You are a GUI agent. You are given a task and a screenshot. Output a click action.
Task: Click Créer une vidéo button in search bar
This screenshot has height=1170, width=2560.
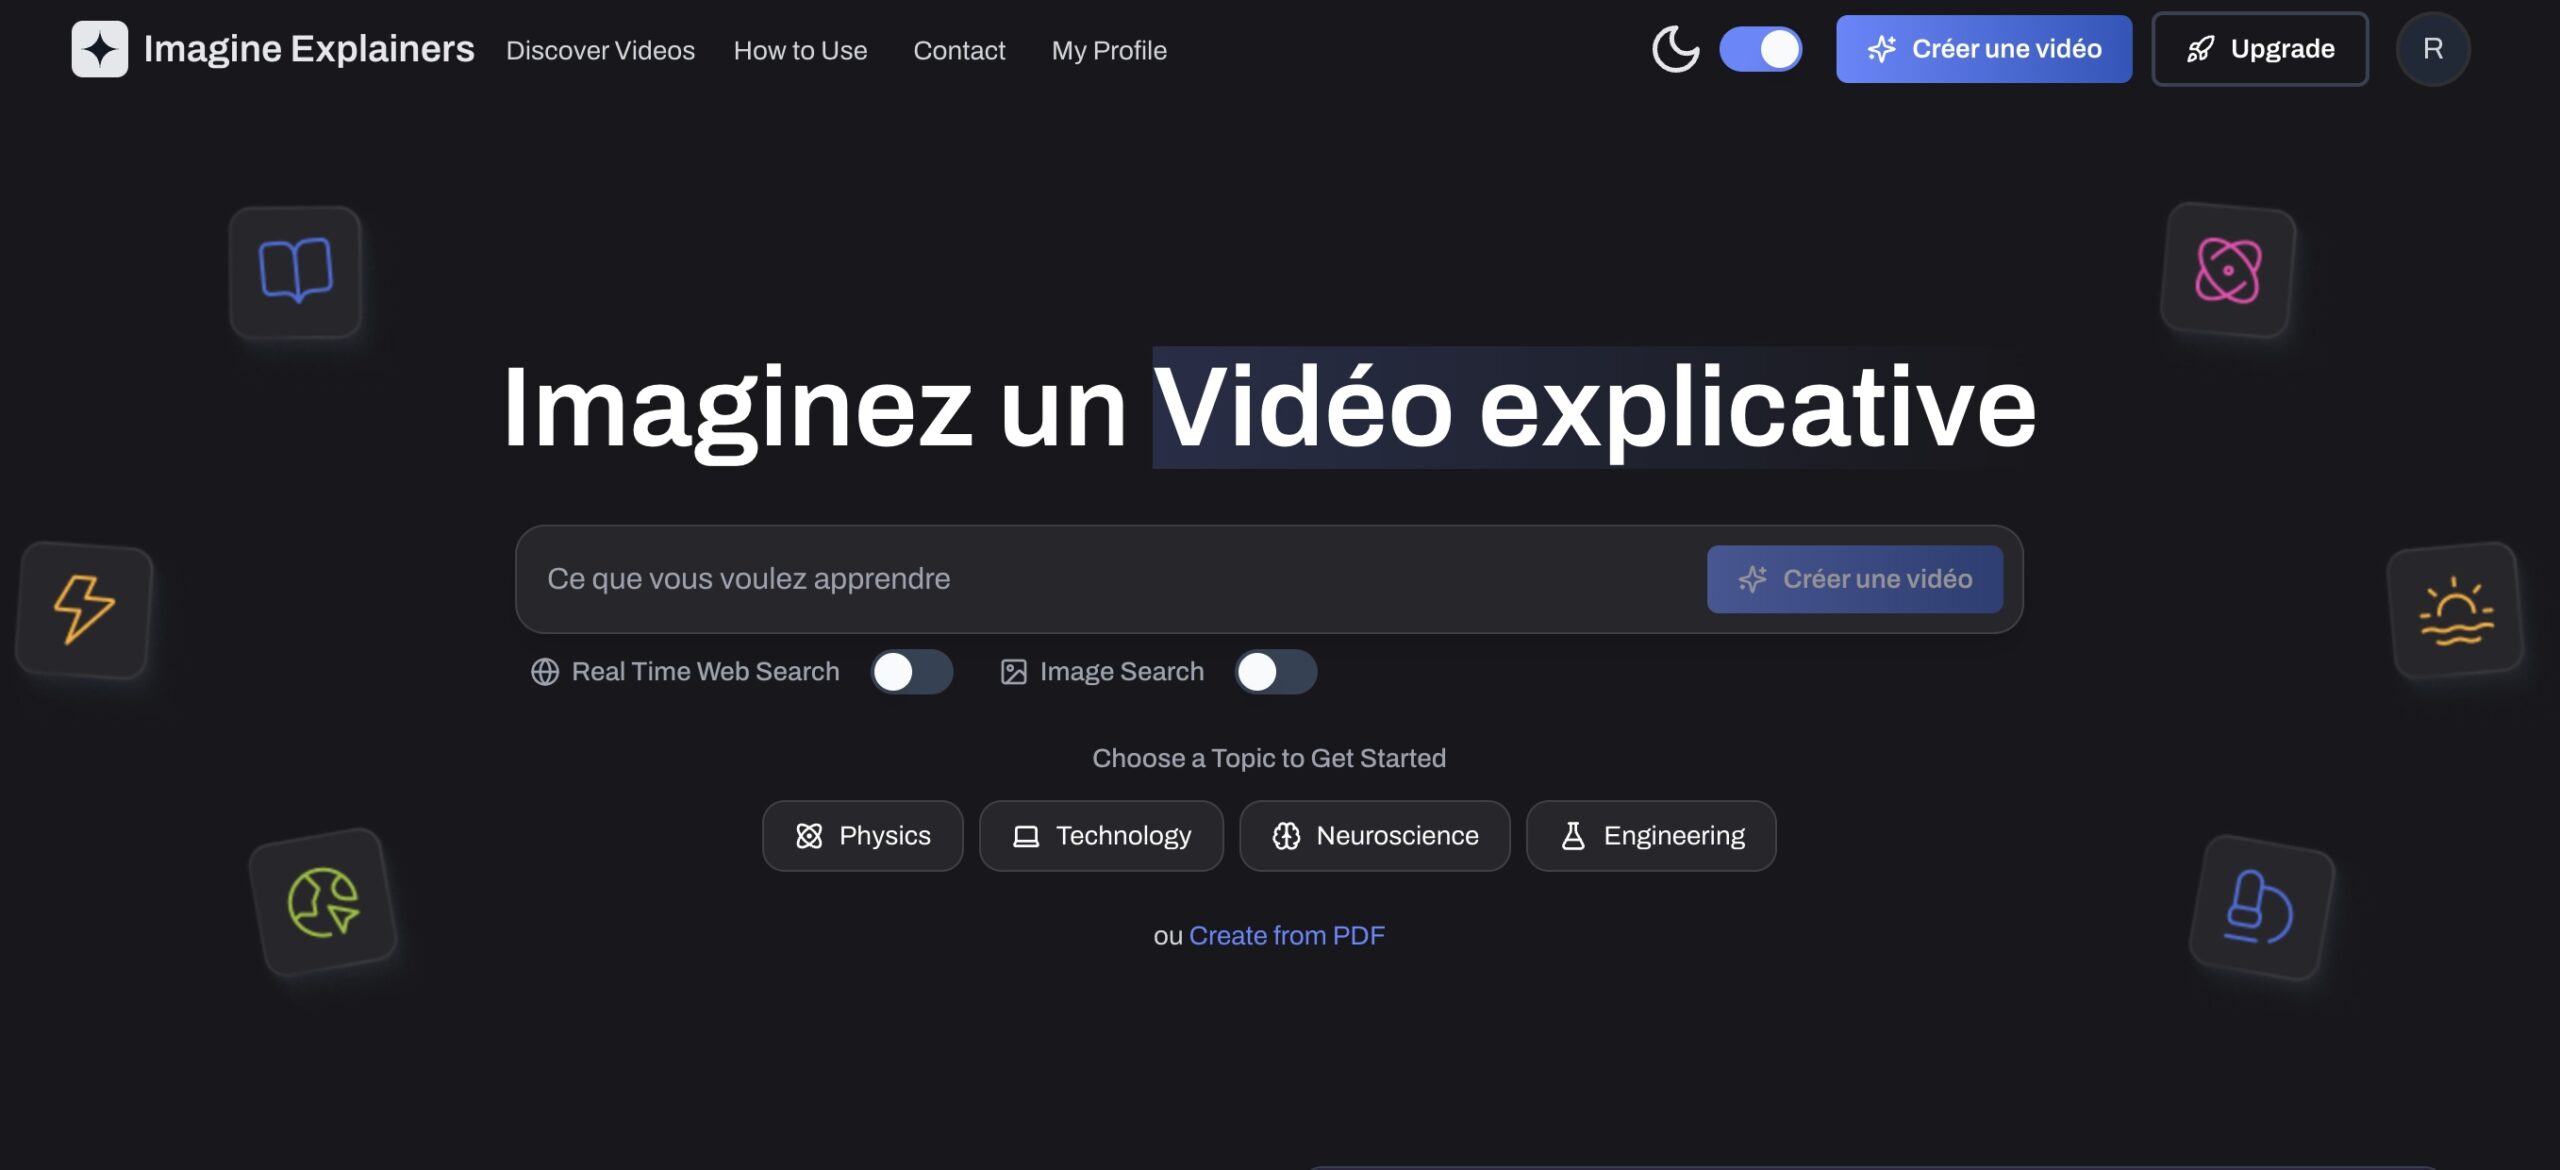[1854, 579]
